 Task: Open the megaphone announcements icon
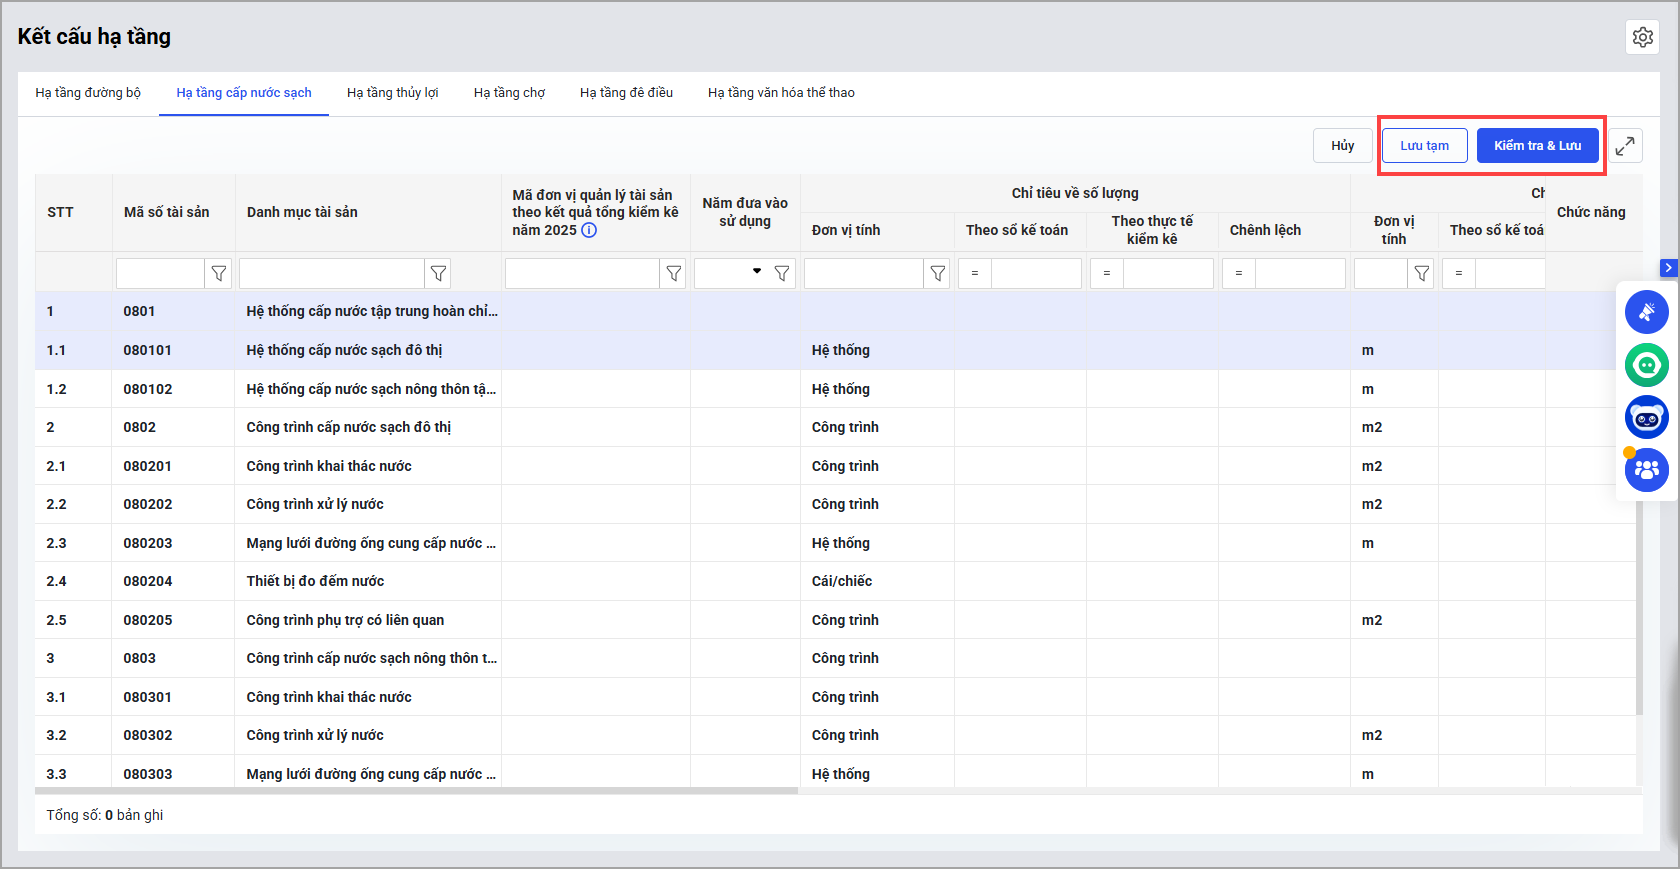[1646, 312]
